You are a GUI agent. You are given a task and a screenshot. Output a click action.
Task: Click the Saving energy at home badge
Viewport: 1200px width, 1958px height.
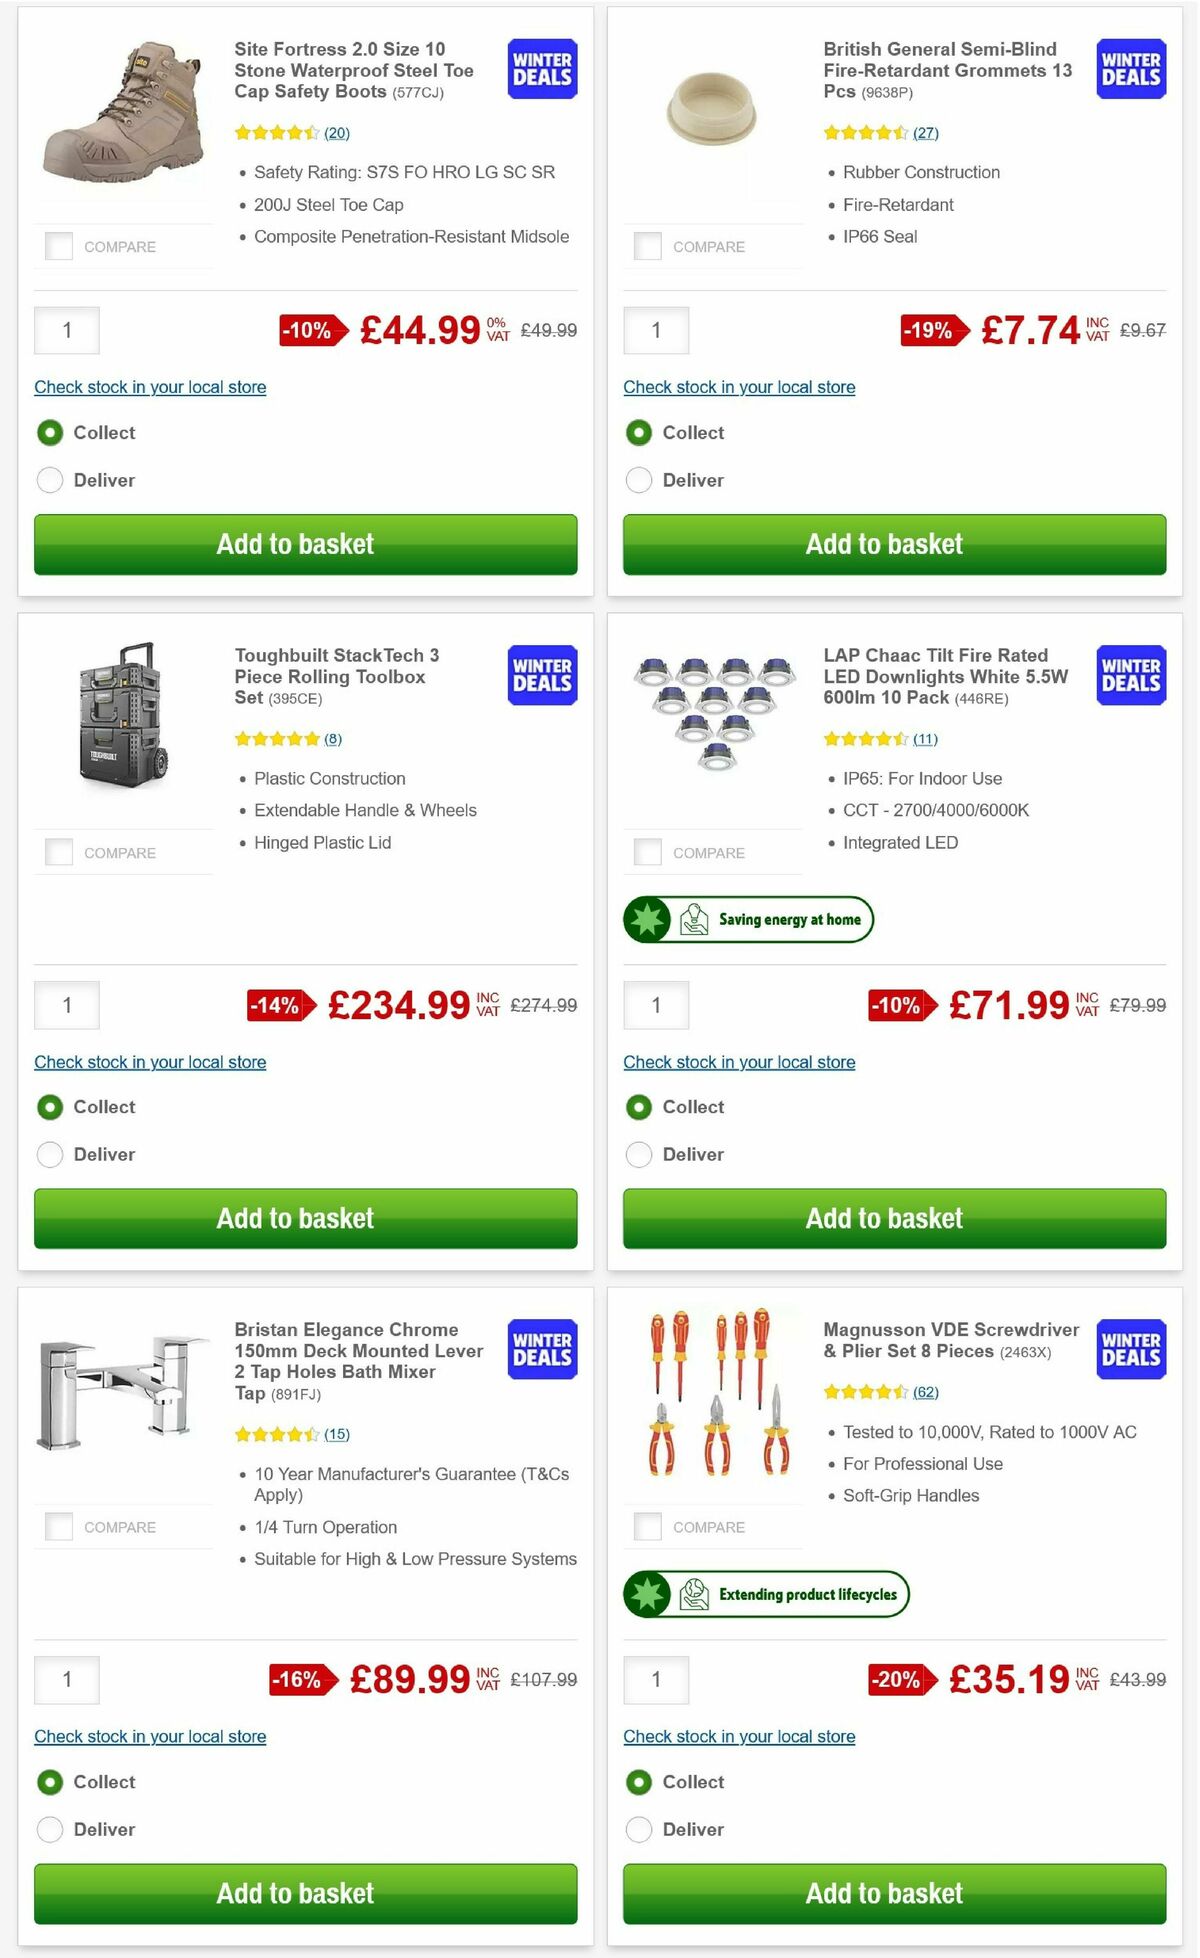[x=745, y=919]
